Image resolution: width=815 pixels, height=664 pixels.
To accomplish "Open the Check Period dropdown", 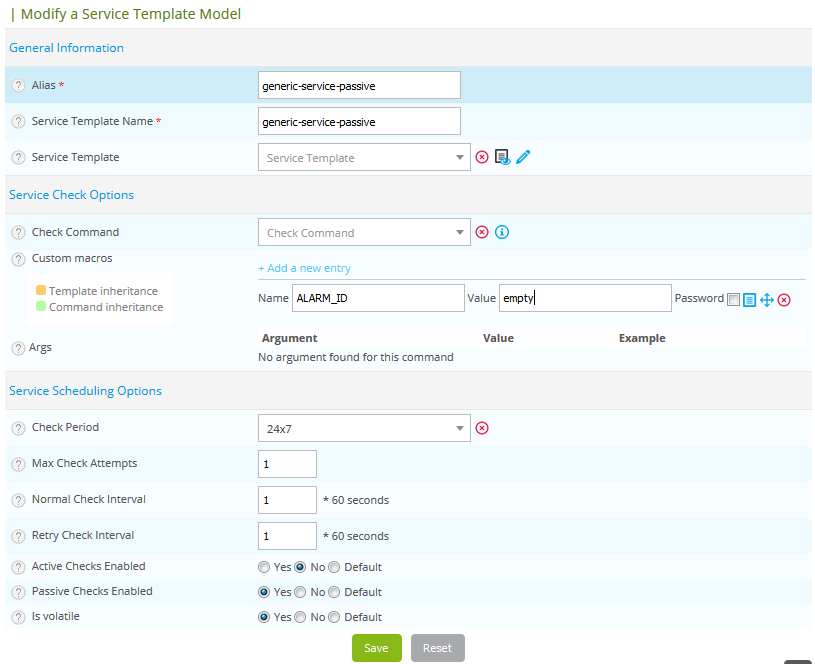I will click(x=363, y=428).
